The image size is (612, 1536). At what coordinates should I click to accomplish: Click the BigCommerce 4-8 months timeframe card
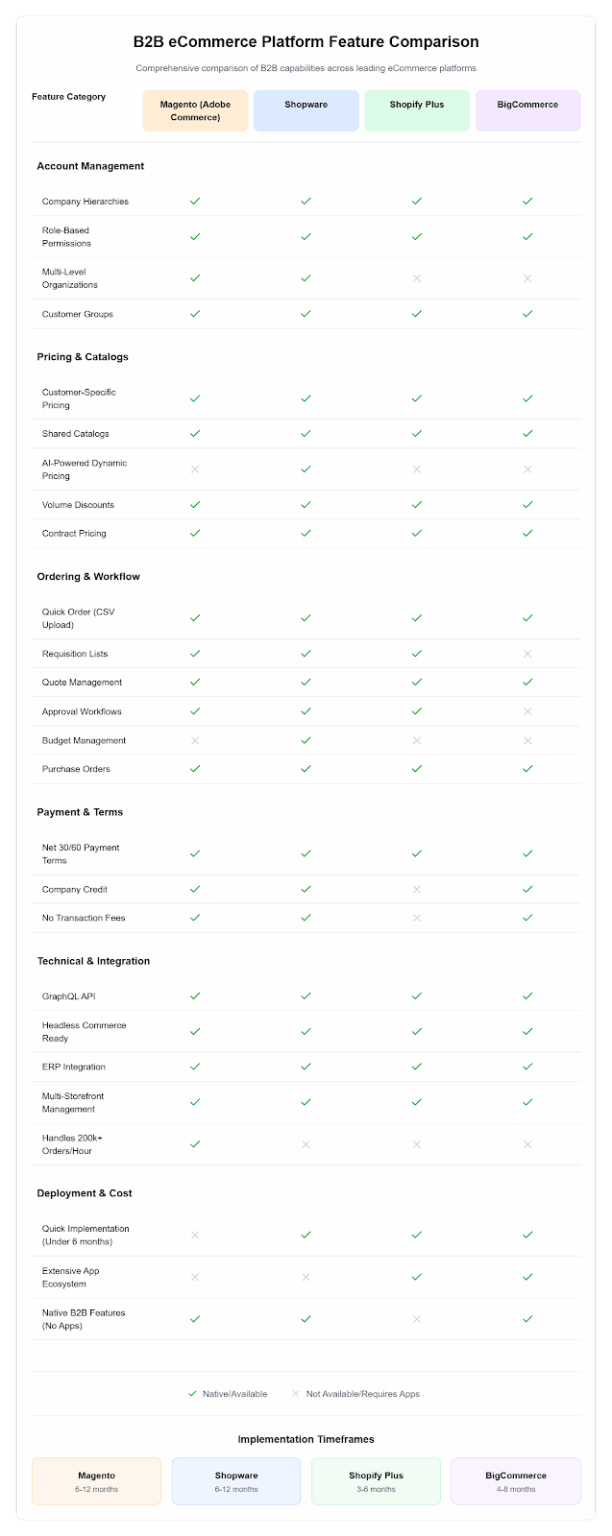516,1481
